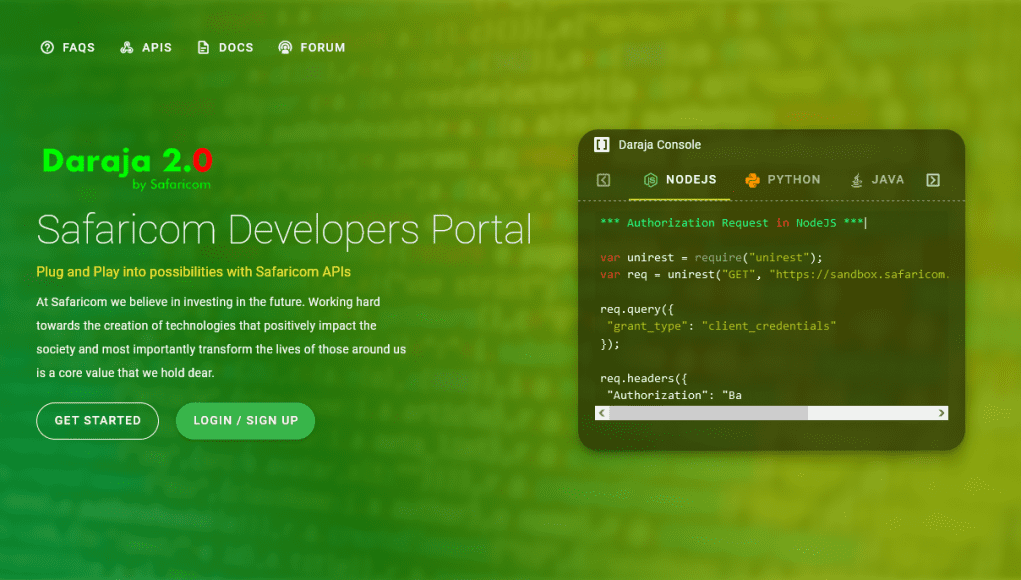1021x580 pixels.
Task: Click the Python logo icon
Action: (752, 180)
